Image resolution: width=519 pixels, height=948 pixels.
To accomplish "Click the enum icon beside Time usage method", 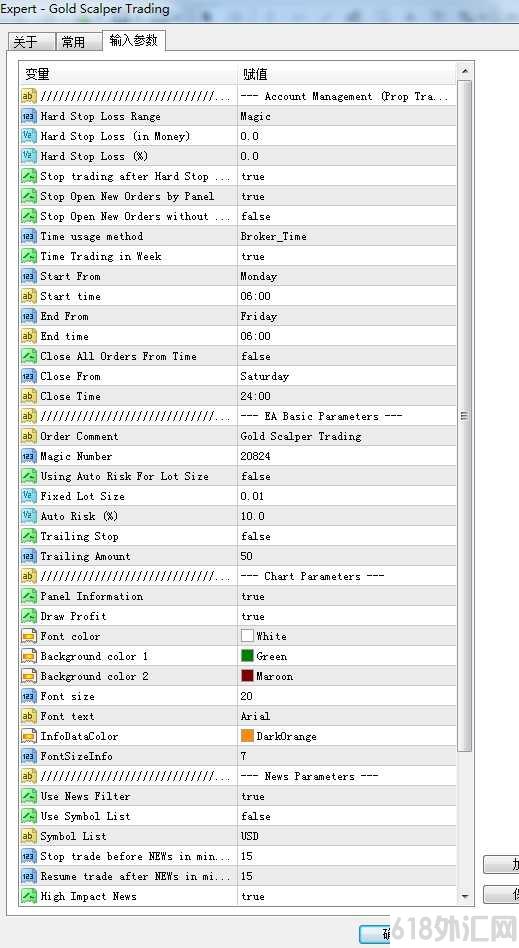I will (x=28, y=236).
